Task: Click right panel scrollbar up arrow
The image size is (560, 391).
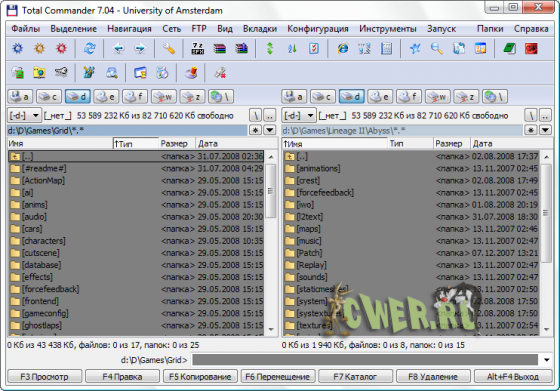Action: tap(546, 156)
